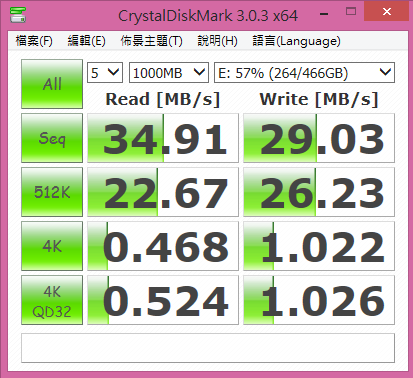The height and width of the screenshot is (378, 413).
Task: Click the Seq write result 29.03
Action: click(319, 138)
